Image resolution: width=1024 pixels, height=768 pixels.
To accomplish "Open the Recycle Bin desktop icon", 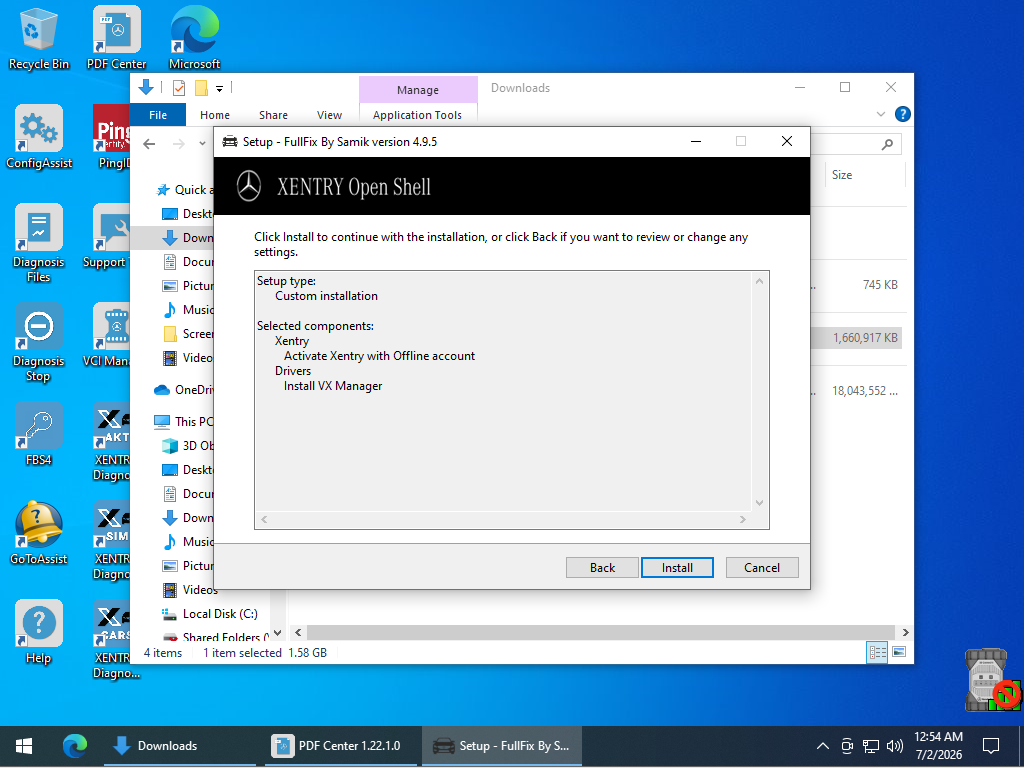I will [x=39, y=38].
